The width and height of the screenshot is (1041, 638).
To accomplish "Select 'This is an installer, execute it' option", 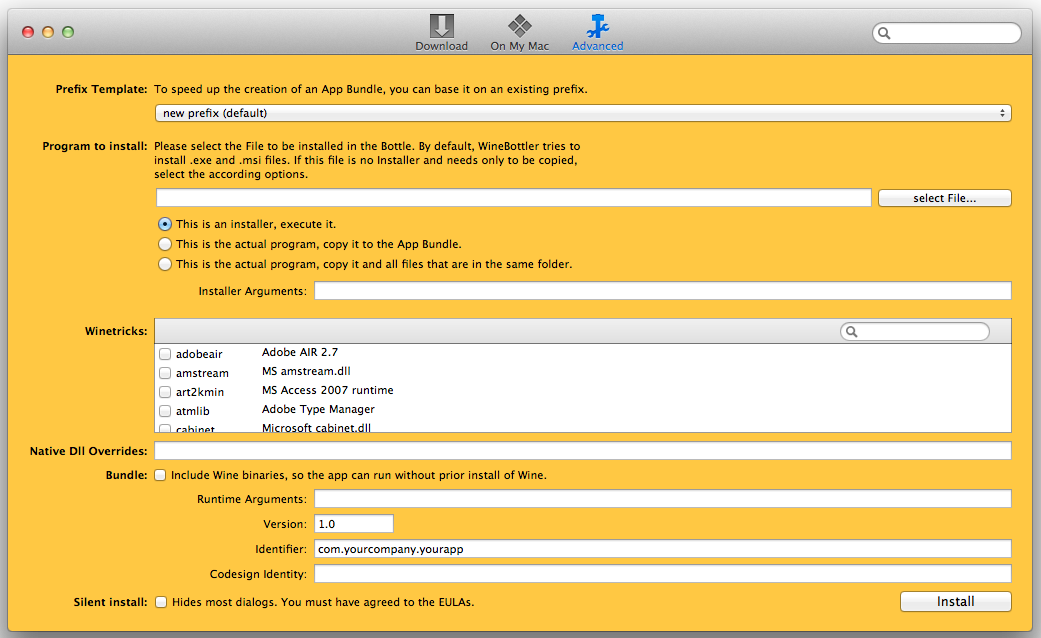I will click(165, 224).
